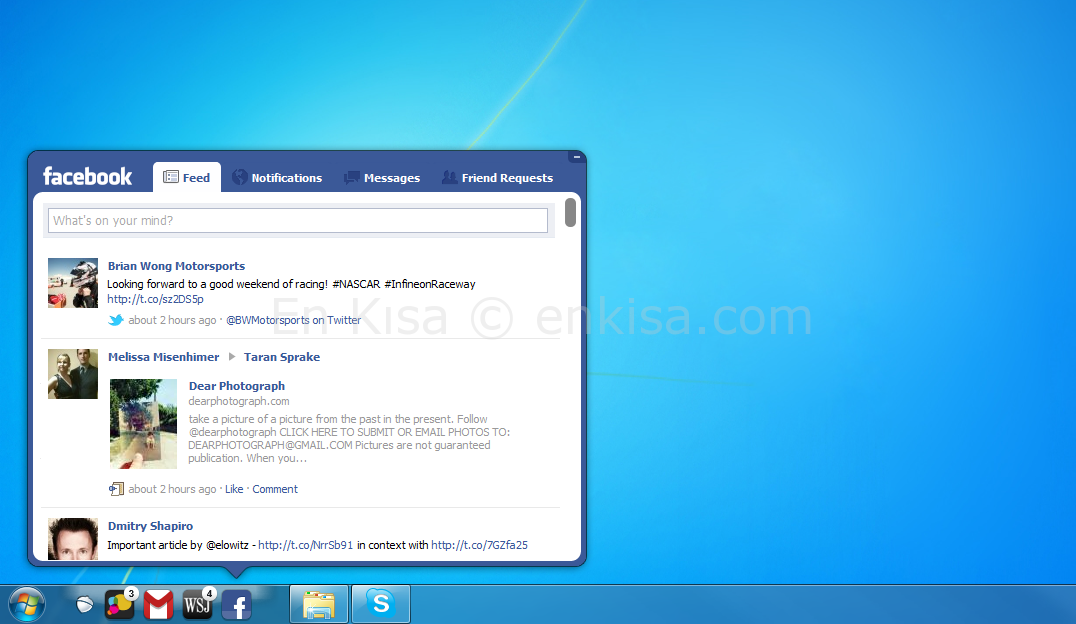Click the Messages speech bubble icon

coord(351,178)
